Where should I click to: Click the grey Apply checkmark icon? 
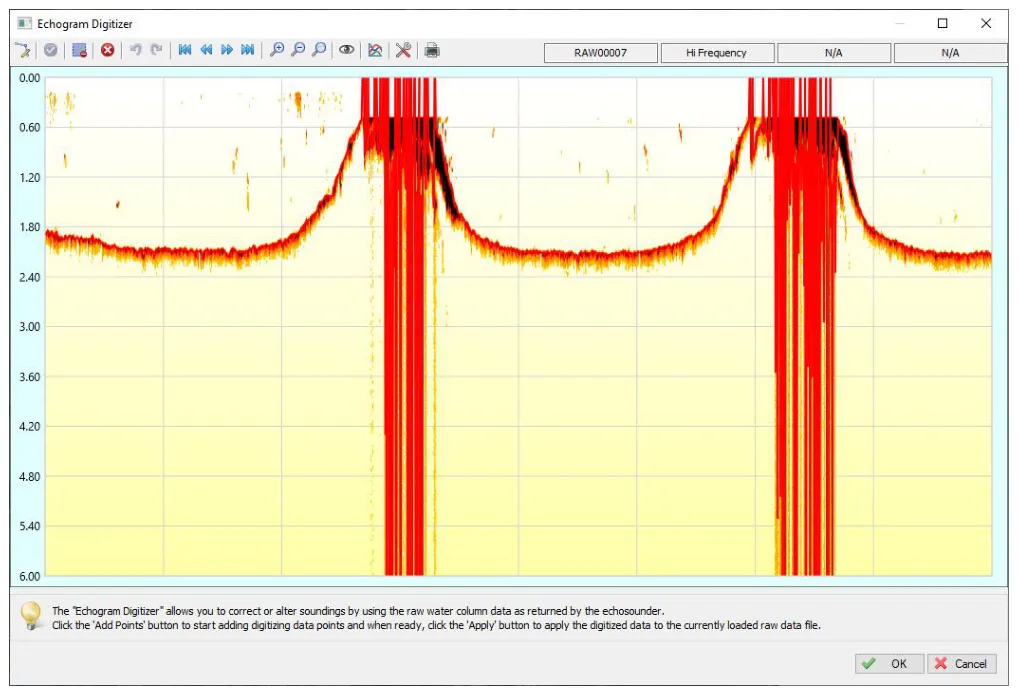point(51,50)
